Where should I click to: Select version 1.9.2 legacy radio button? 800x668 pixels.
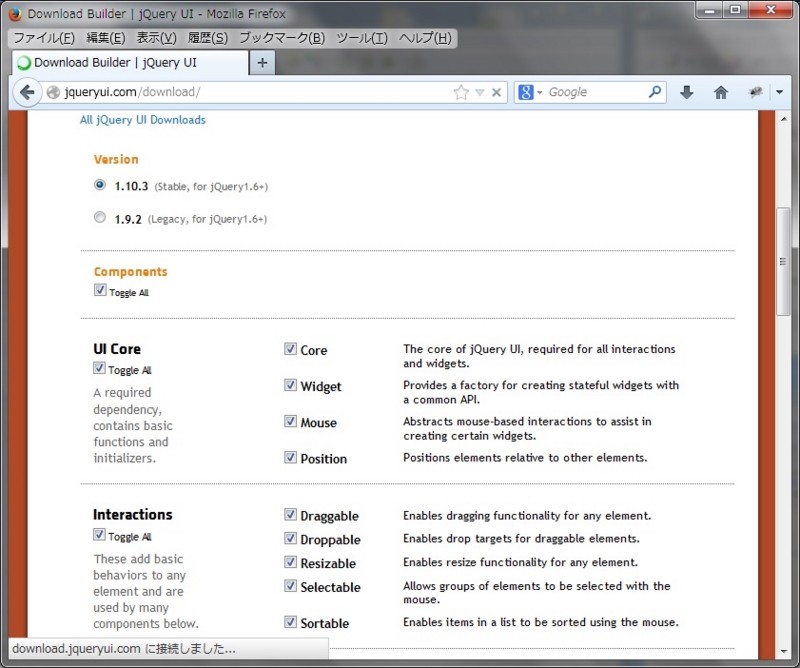(100, 217)
